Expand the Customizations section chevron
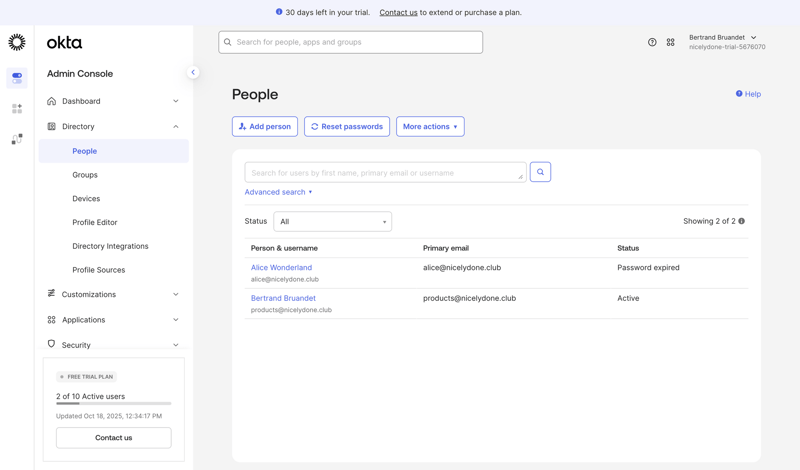The width and height of the screenshot is (800, 470). pos(176,294)
